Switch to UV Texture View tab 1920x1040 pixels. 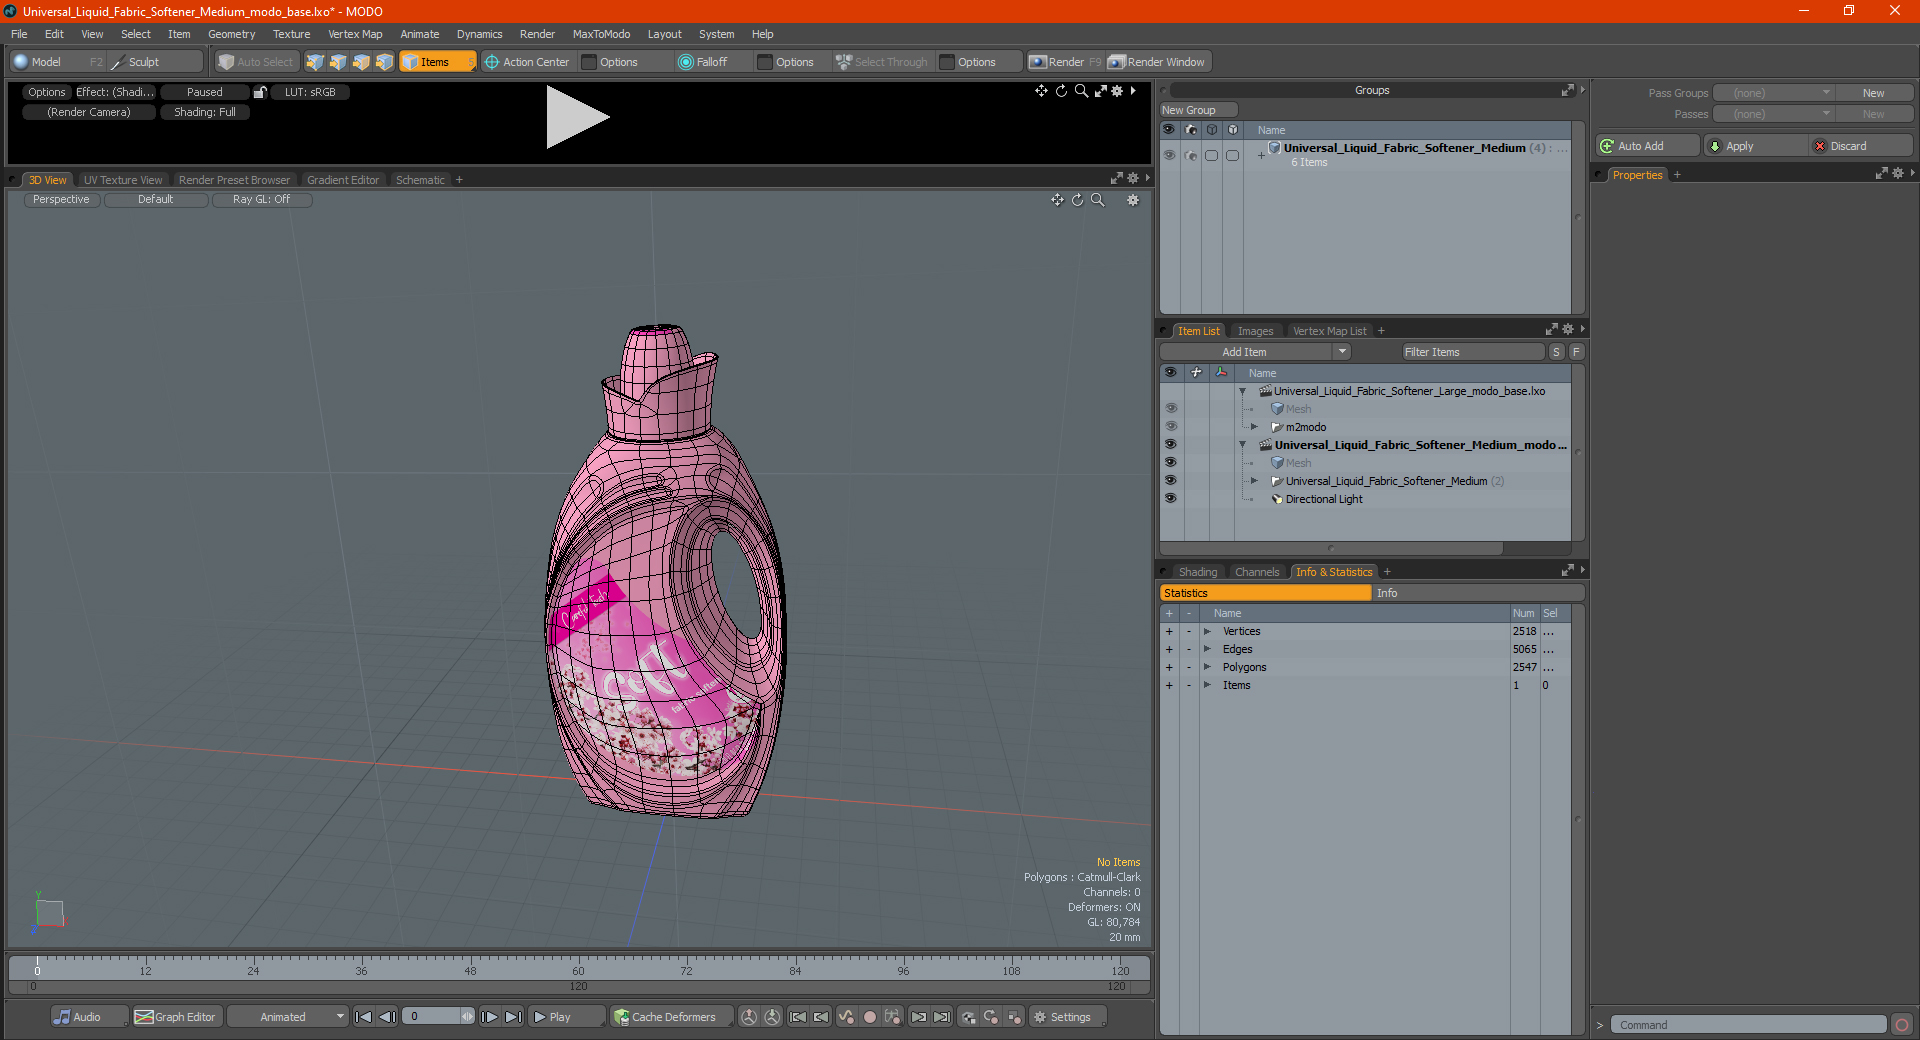pyautogui.click(x=122, y=180)
